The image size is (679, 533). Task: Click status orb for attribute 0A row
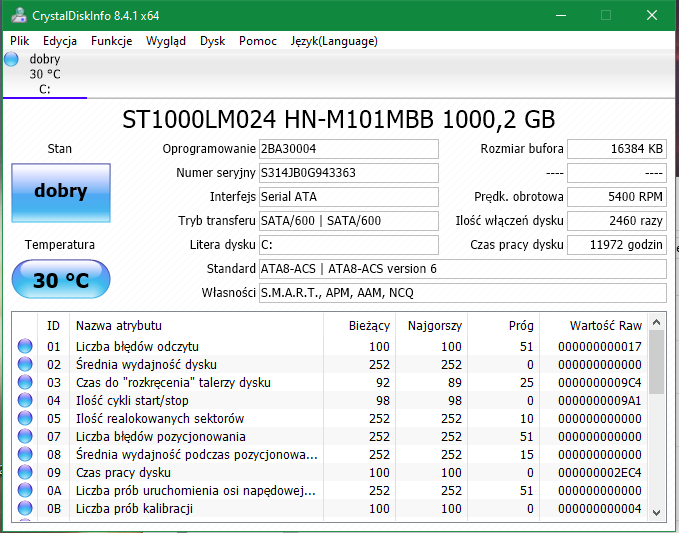(x=25, y=491)
